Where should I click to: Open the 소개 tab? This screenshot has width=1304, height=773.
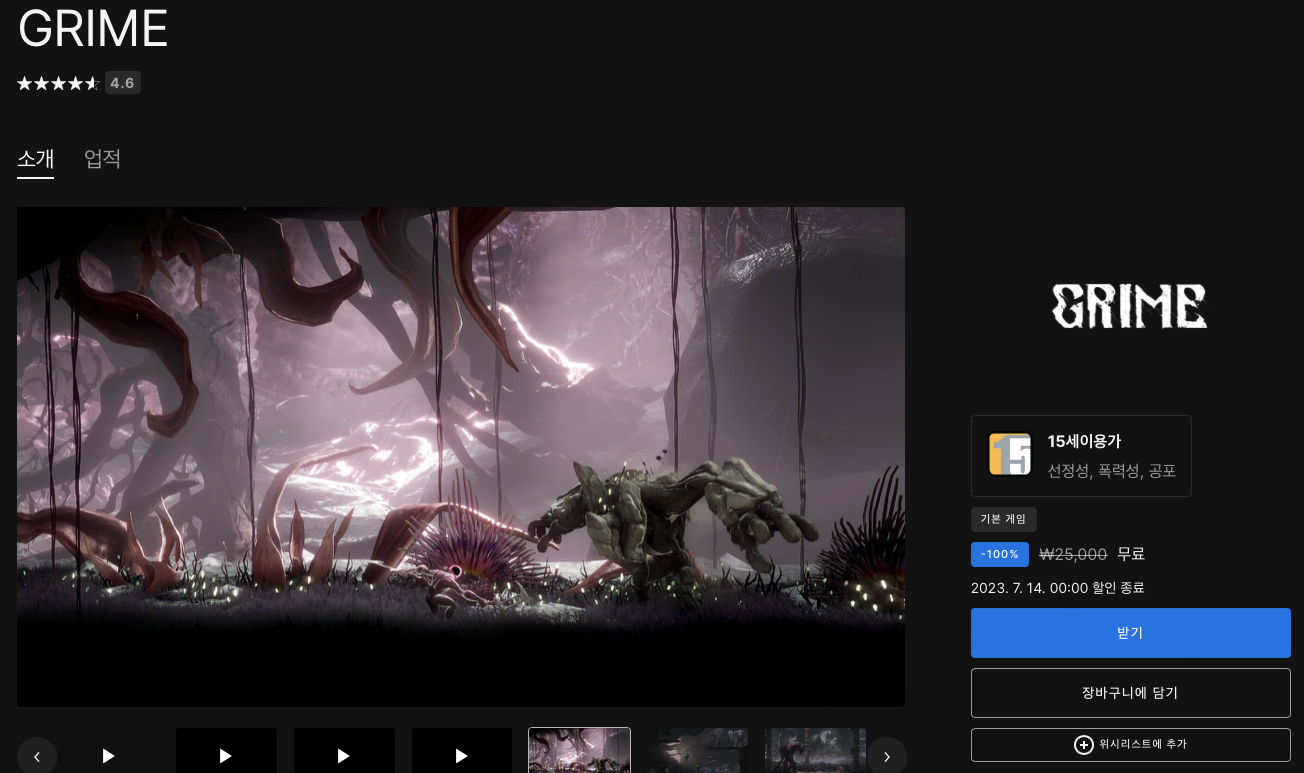(x=35, y=158)
